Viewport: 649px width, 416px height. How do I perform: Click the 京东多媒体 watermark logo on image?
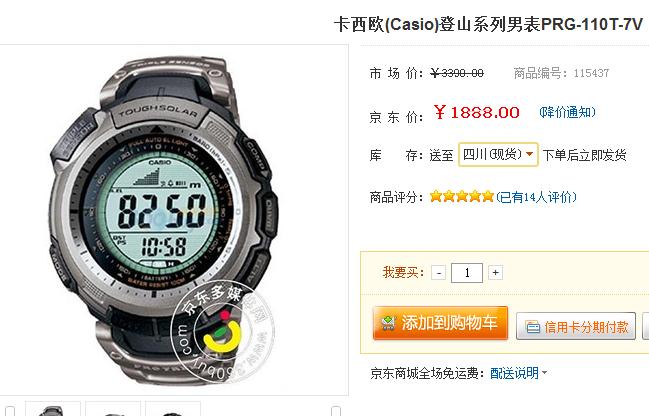point(223,332)
